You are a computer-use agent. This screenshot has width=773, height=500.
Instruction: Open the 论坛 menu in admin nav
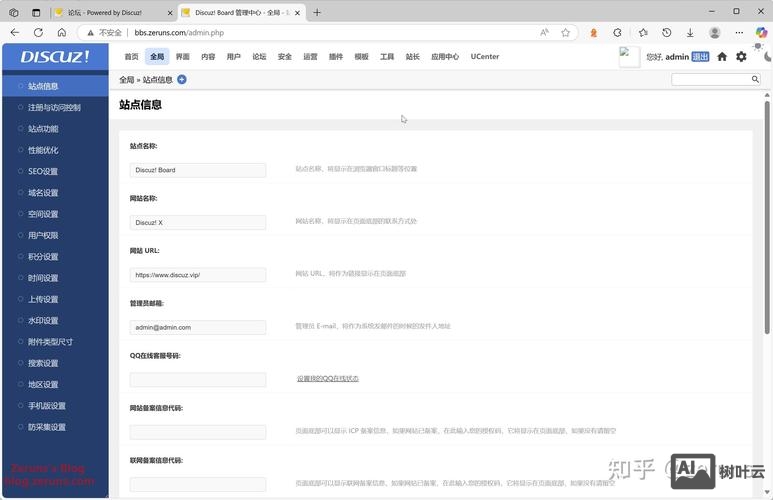pyautogui.click(x=259, y=57)
